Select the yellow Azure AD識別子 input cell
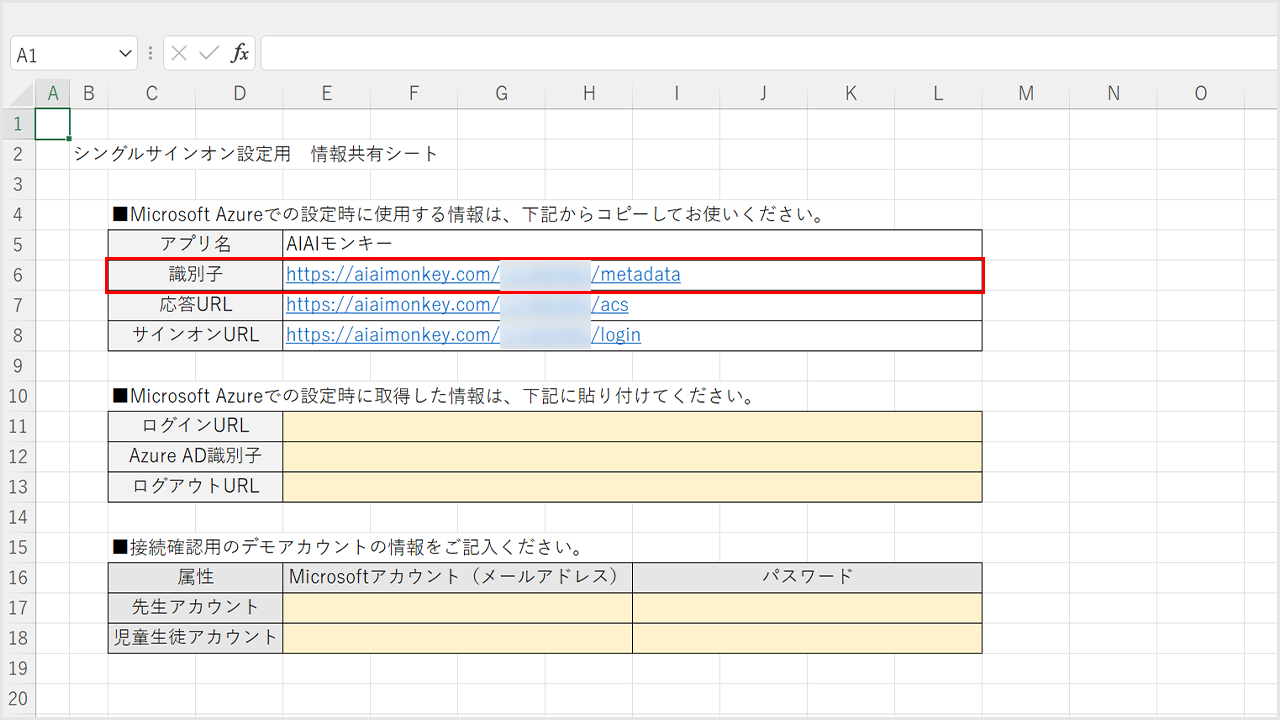The width and height of the screenshot is (1280, 720). [x=632, y=456]
